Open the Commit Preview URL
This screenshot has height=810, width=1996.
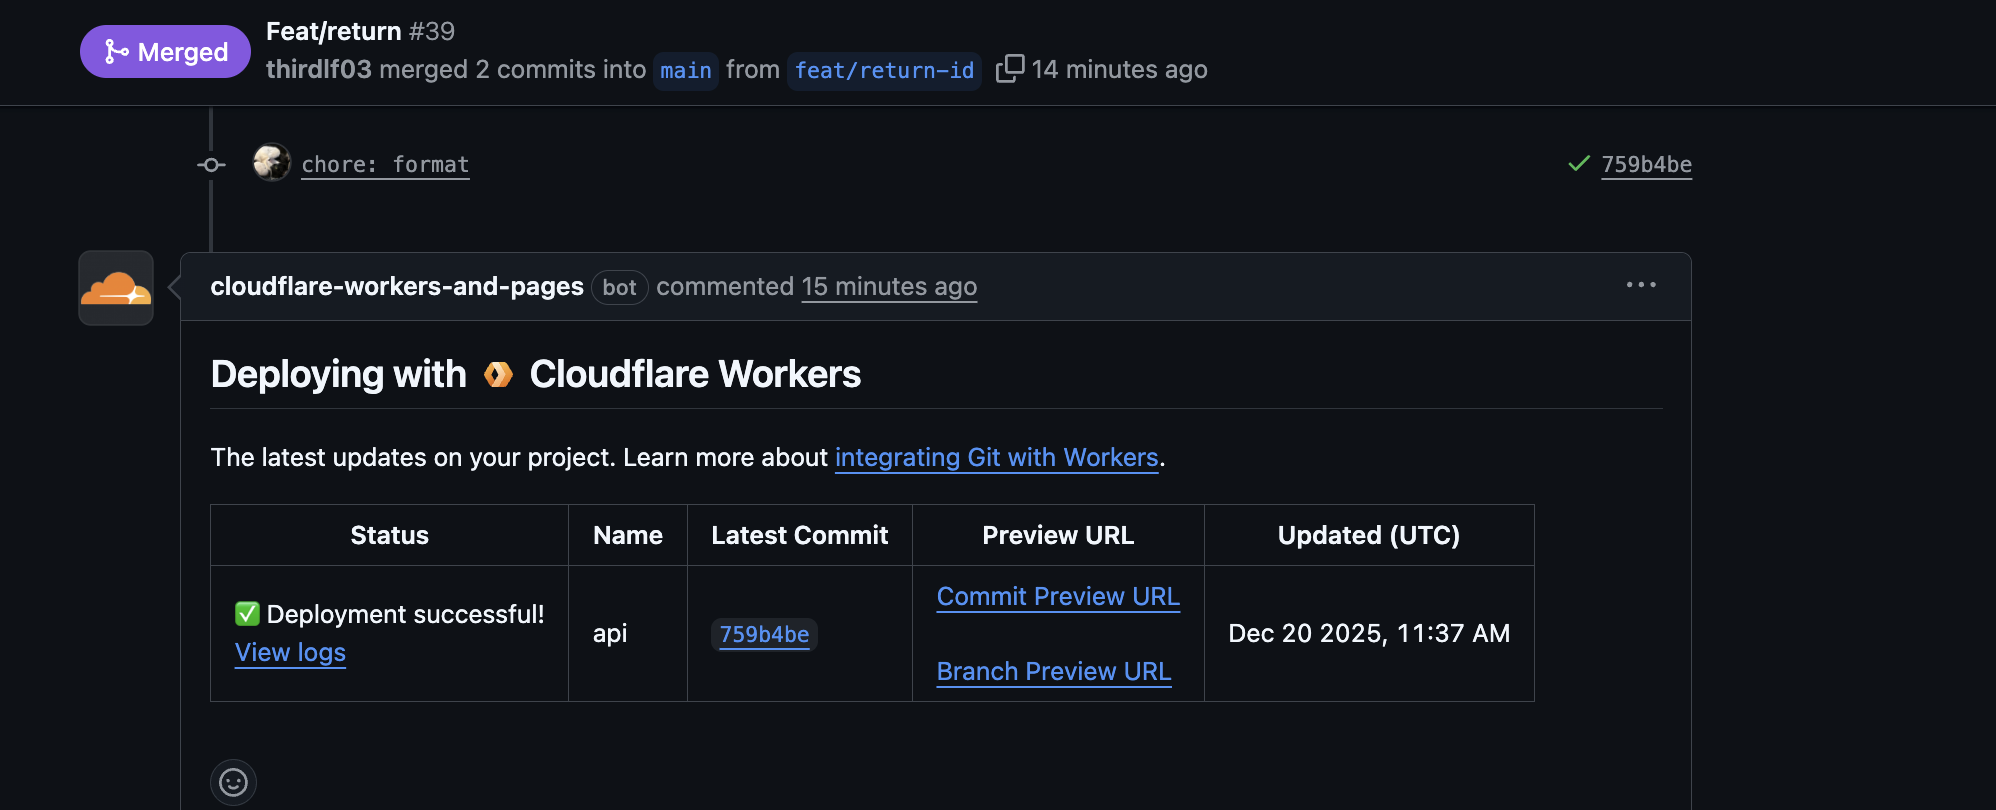click(x=1058, y=597)
